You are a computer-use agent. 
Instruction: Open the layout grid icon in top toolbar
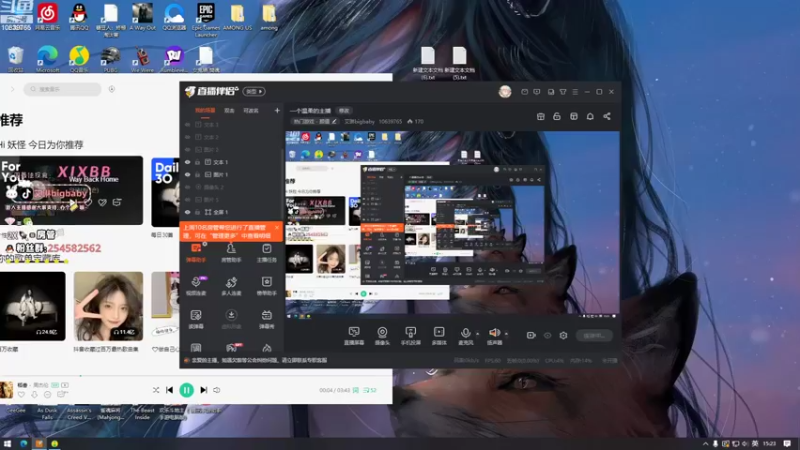click(x=573, y=116)
